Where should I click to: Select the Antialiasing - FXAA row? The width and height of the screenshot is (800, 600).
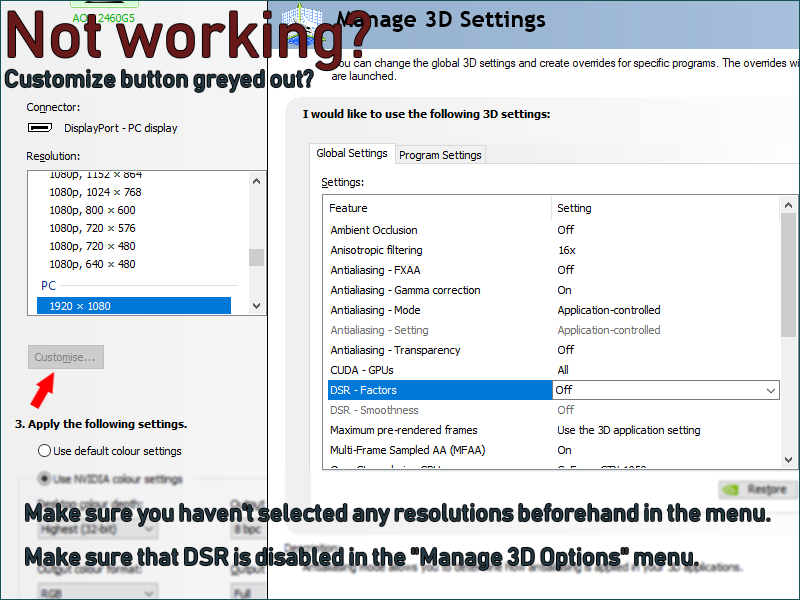click(553, 270)
